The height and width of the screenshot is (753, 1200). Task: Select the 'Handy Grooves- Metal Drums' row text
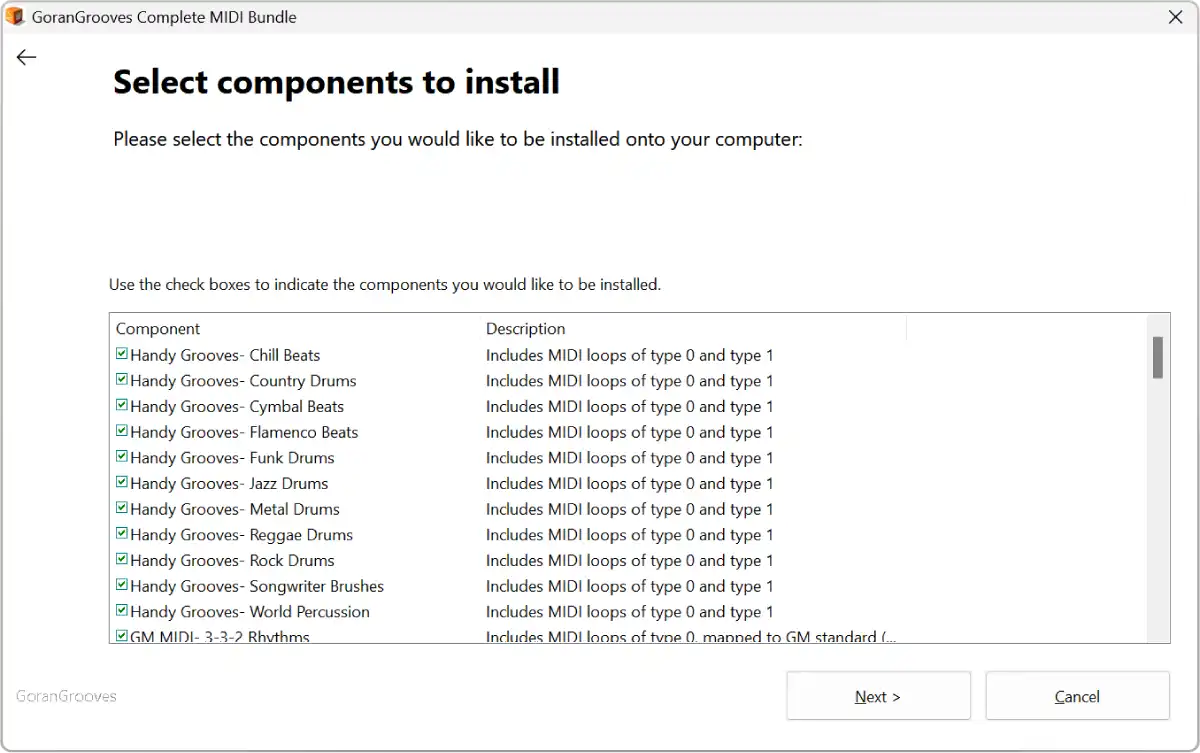pos(235,510)
